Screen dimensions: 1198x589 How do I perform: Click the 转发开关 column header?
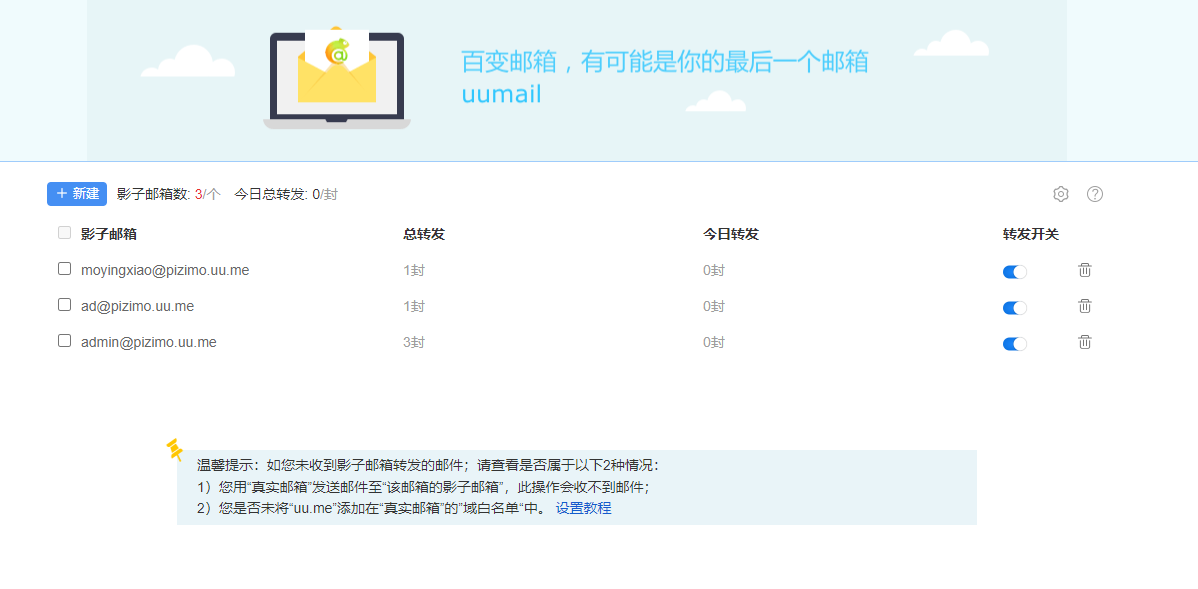pyautogui.click(x=1031, y=235)
